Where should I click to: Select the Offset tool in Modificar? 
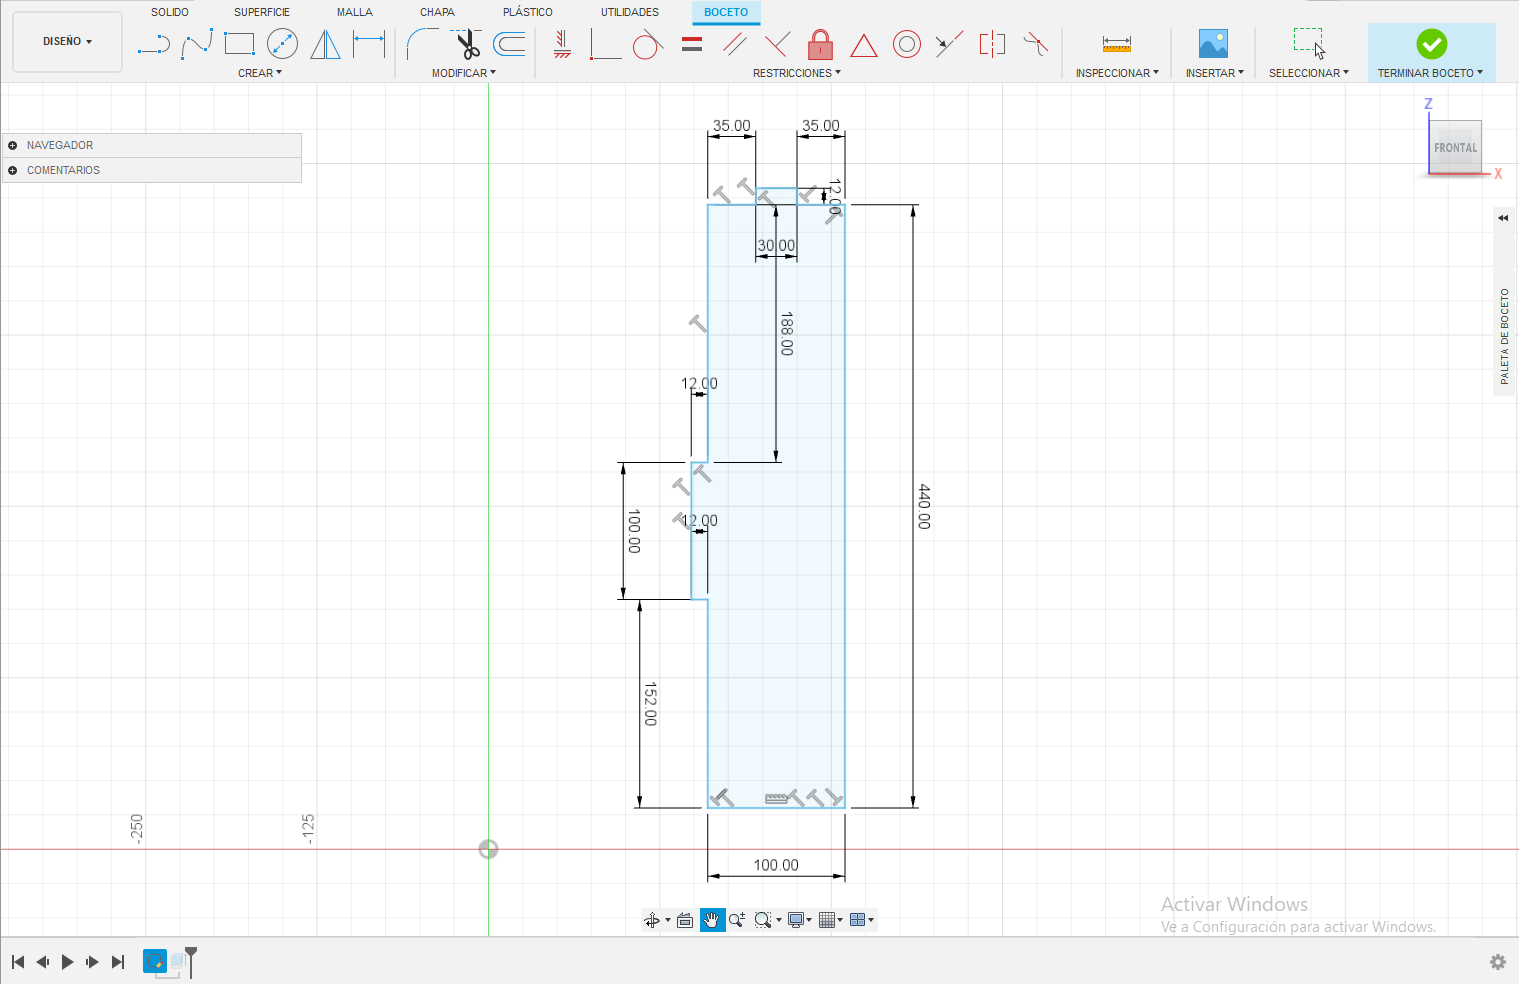[x=509, y=44]
